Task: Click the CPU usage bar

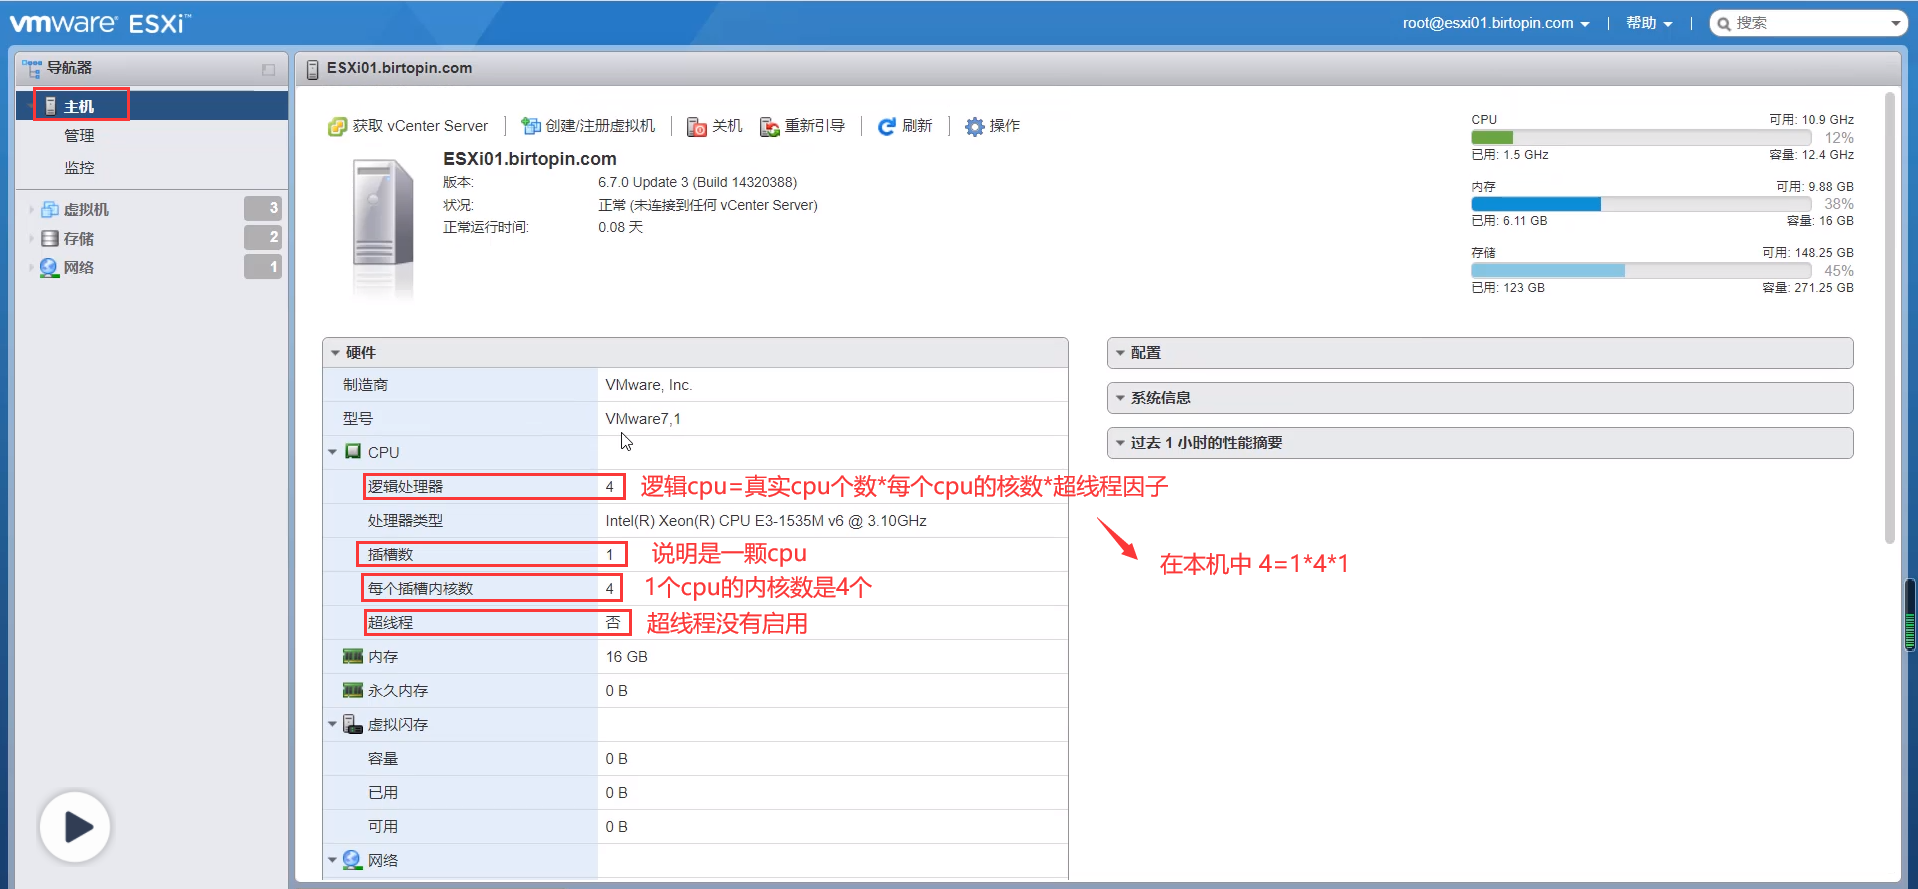Action: 1641,138
